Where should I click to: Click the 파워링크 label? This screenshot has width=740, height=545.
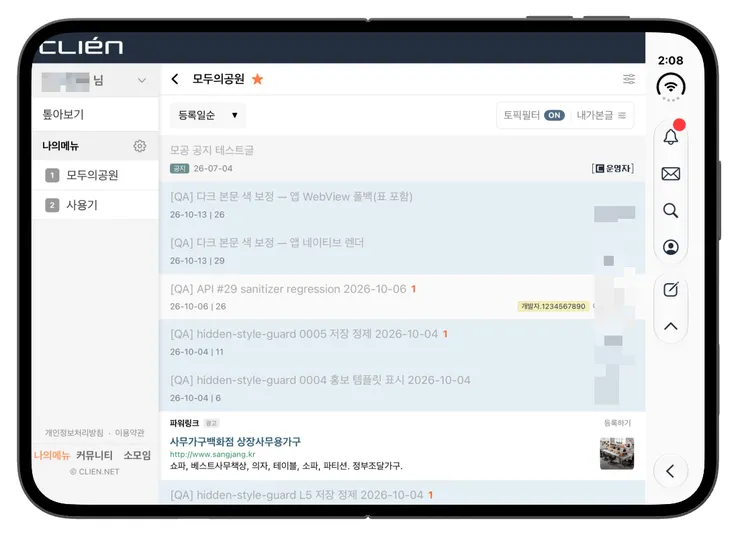coord(185,423)
